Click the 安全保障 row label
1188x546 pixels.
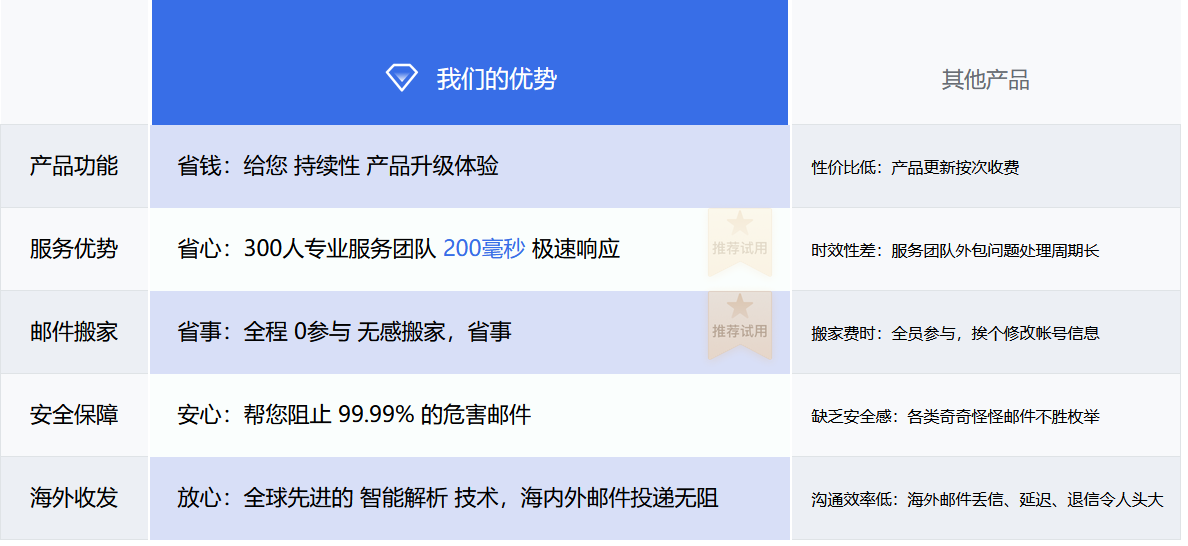[x=74, y=415]
